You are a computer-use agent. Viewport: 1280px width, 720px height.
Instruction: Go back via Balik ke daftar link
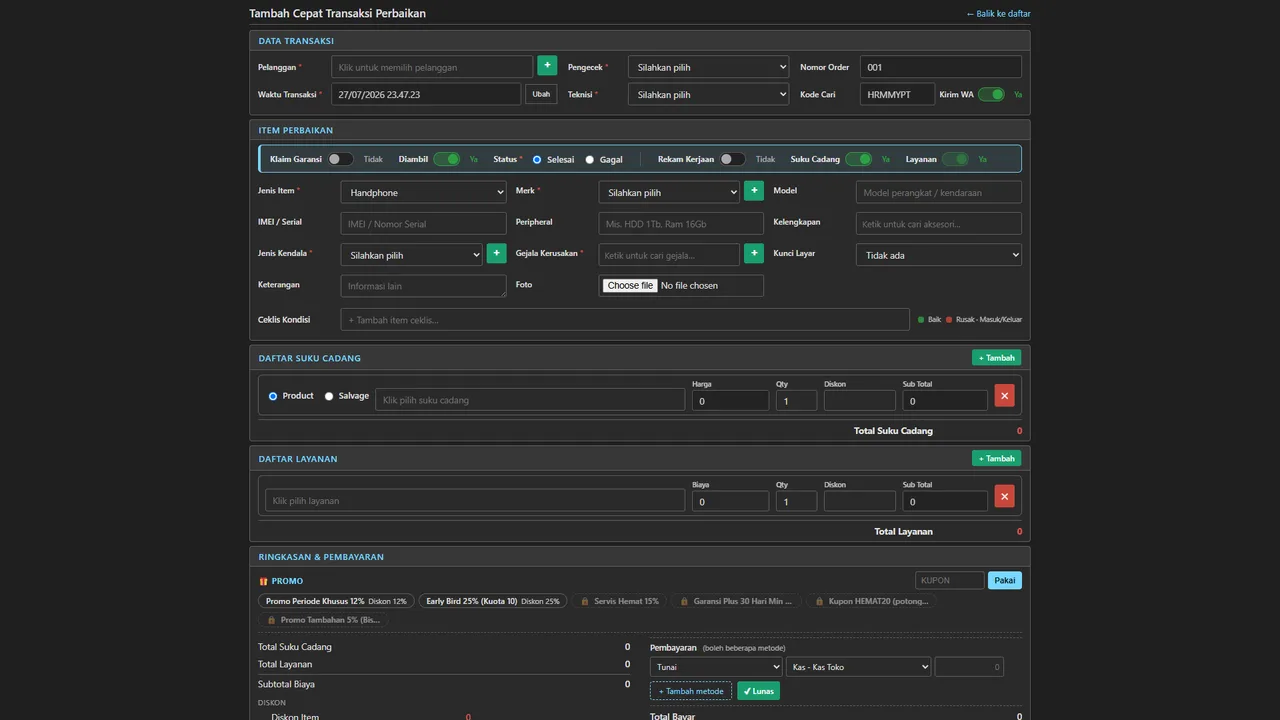pyautogui.click(x=998, y=14)
